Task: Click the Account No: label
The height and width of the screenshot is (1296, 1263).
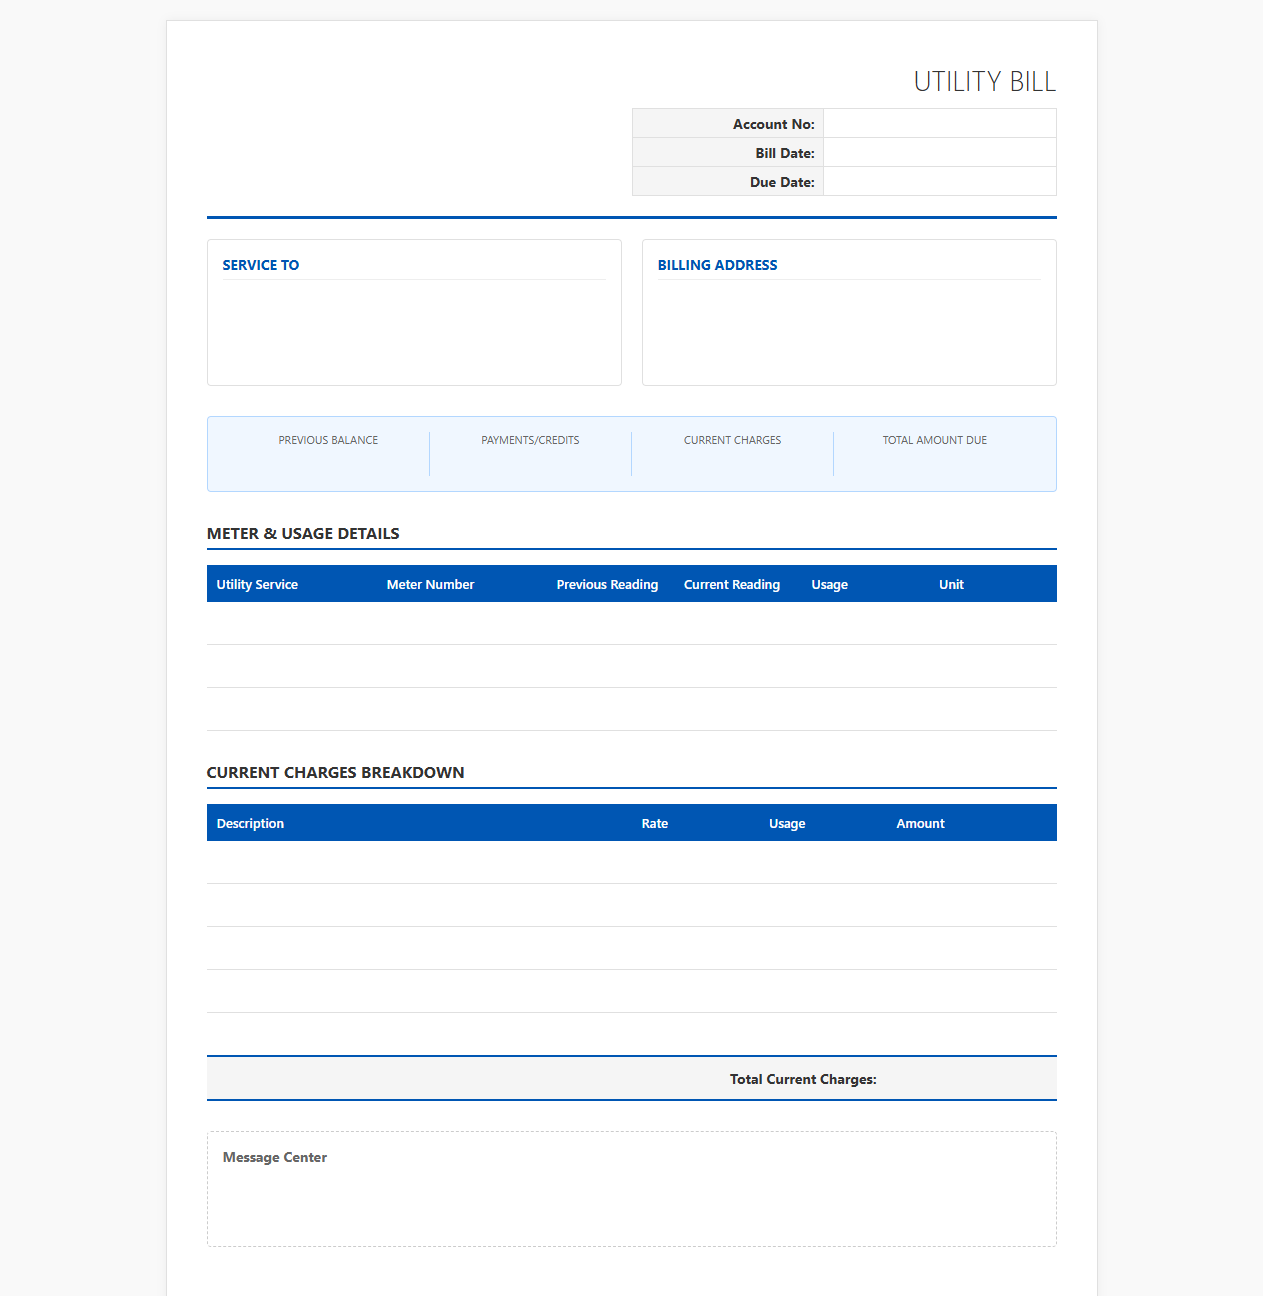Action: pyautogui.click(x=774, y=124)
